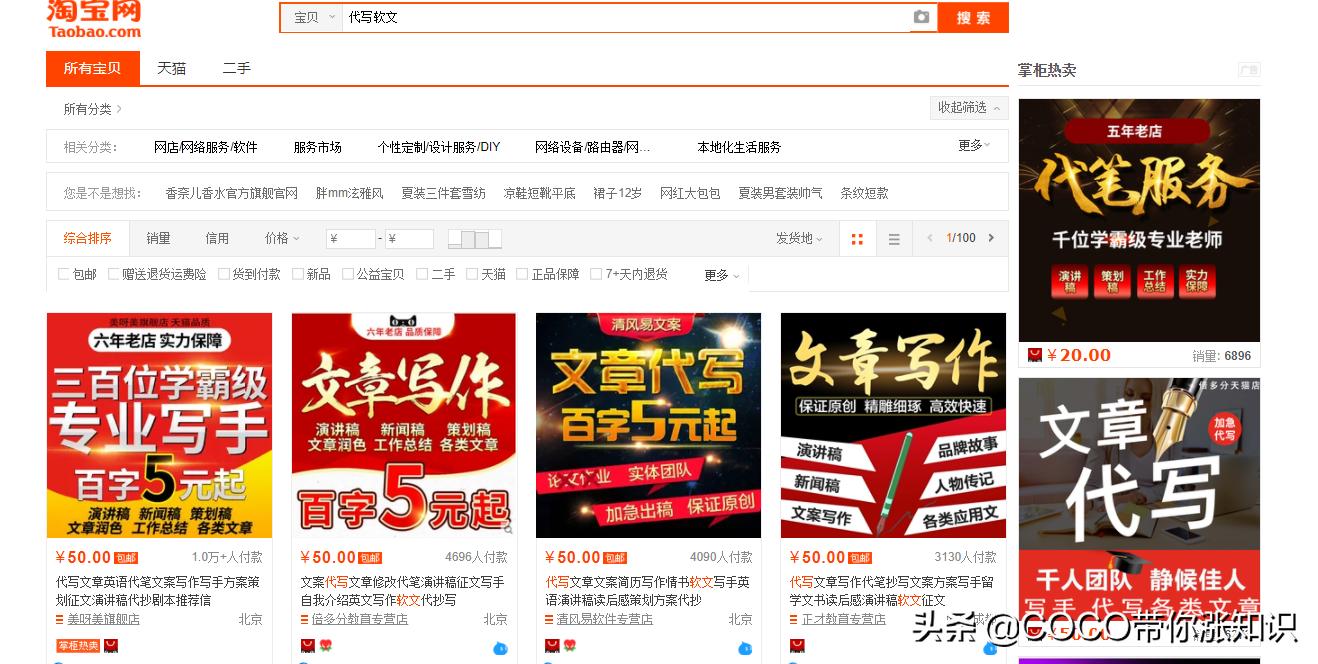Click the 文章代写 百字5元起 product thumbnail
This screenshot has width=1318, height=664.
click(648, 425)
